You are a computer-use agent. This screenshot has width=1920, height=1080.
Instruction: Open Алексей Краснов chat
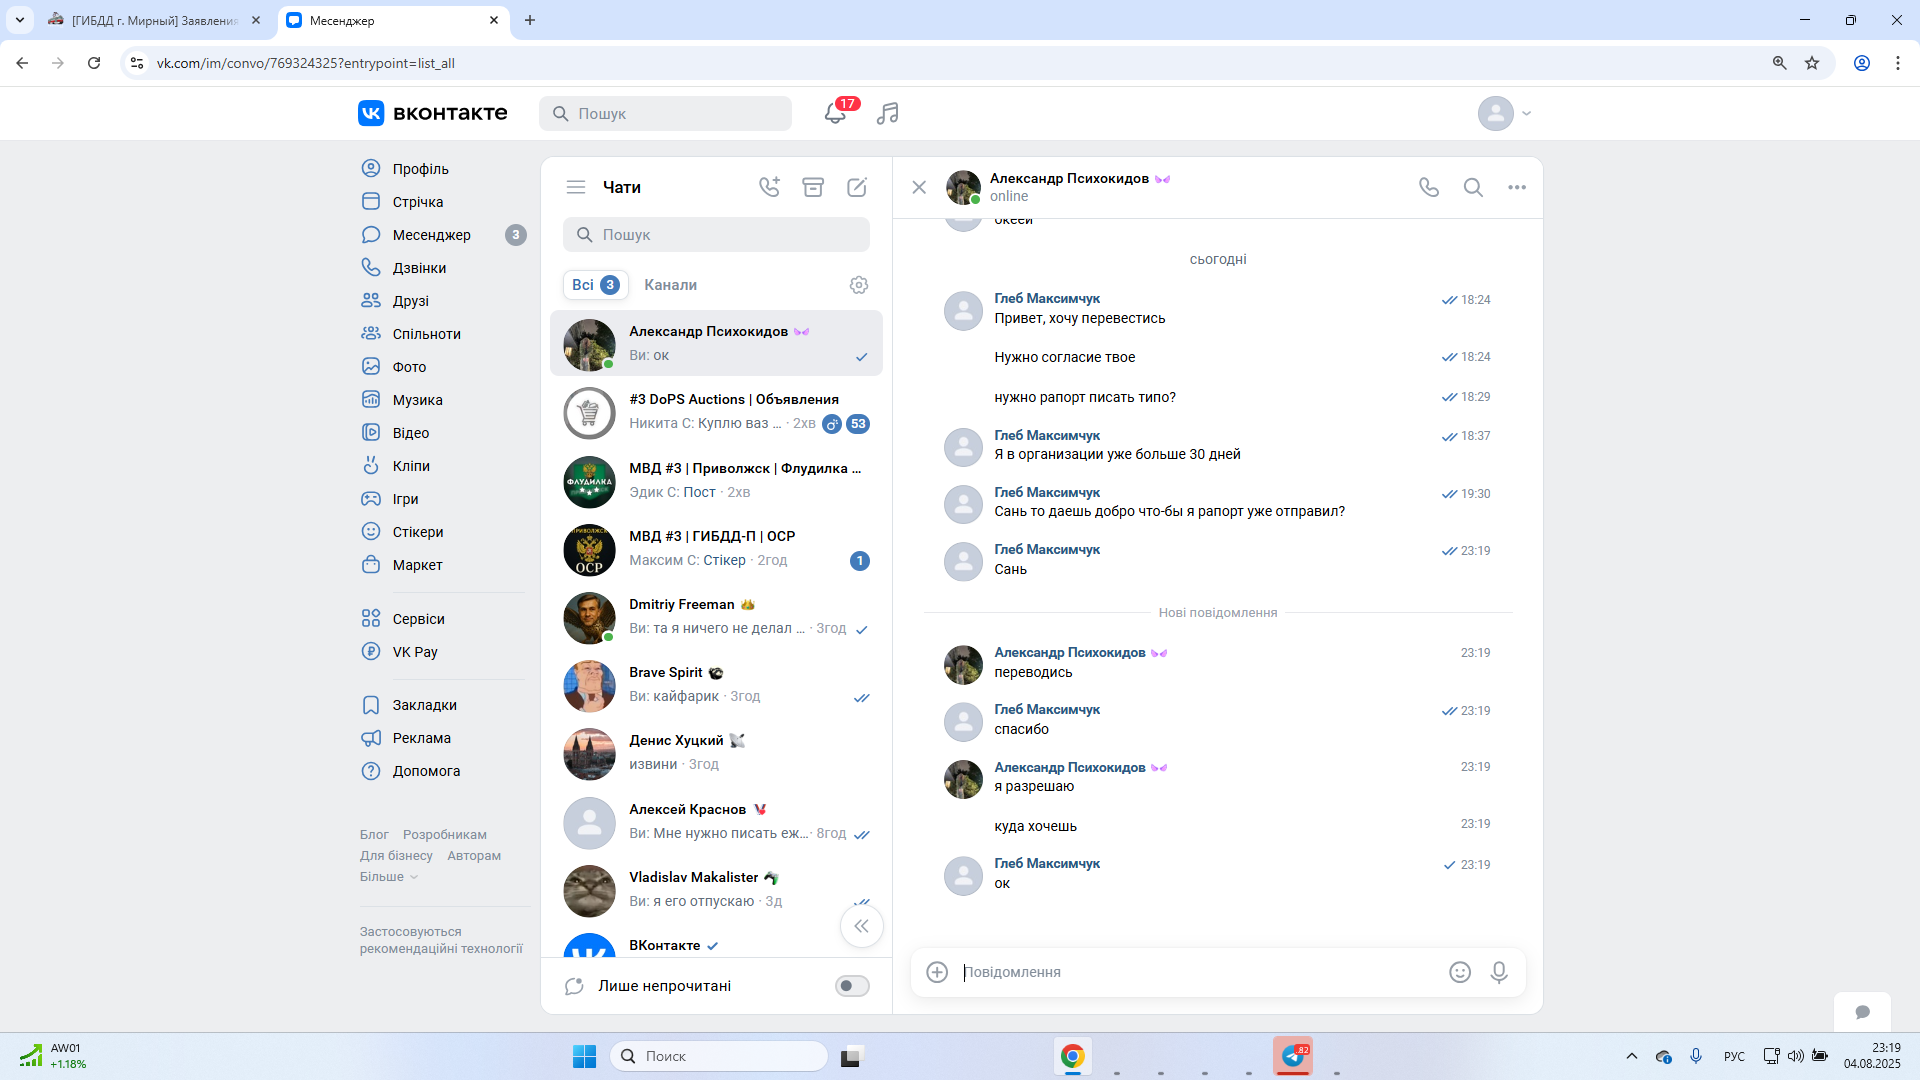[716, 822]
